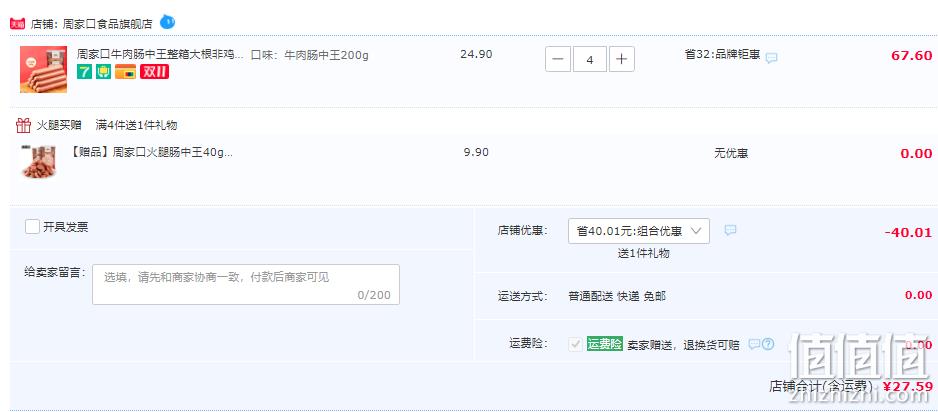
Task: Click the quantity input showing 4
Action: tap(590, 59)
